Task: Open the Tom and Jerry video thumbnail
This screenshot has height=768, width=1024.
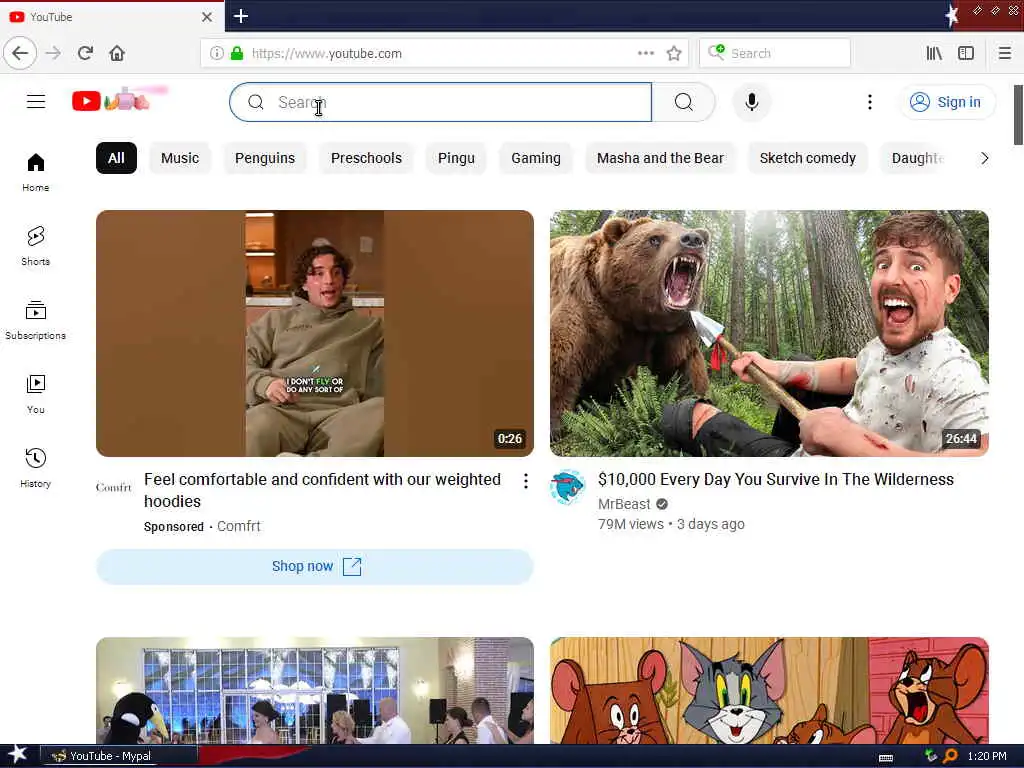Action: tap(769, 690)
